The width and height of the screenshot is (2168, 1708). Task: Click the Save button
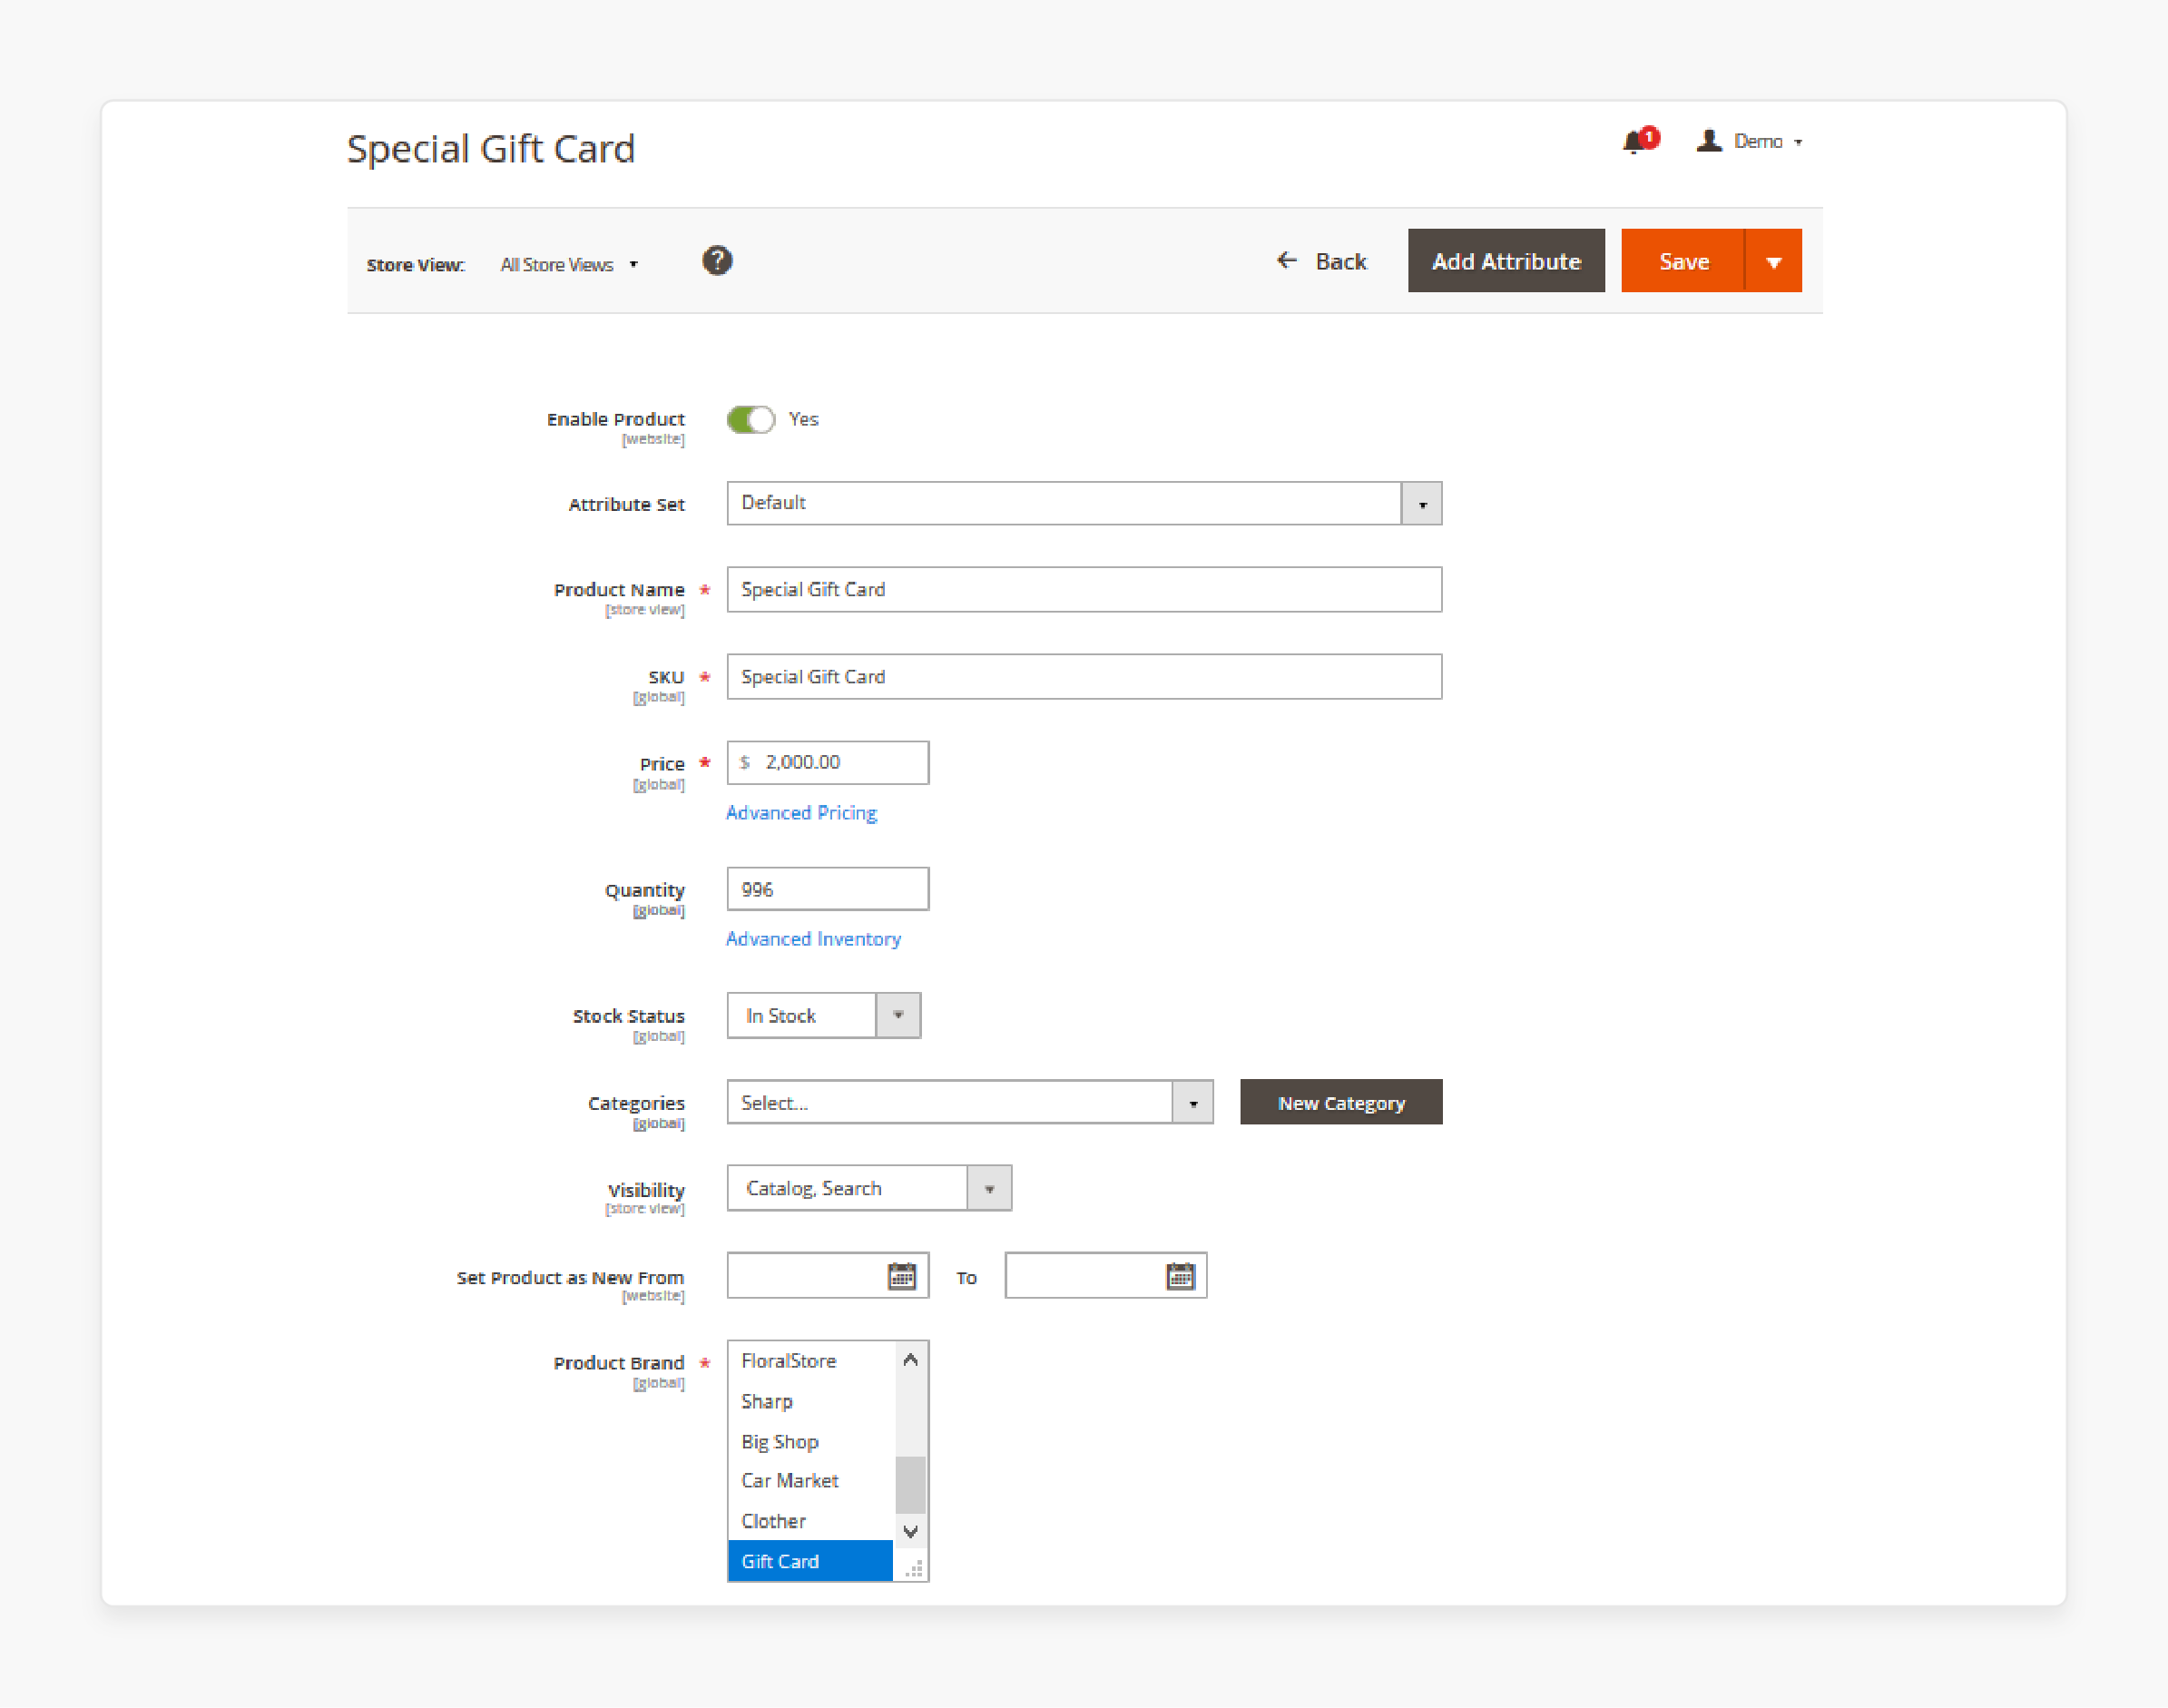(x=1683, y=261)
